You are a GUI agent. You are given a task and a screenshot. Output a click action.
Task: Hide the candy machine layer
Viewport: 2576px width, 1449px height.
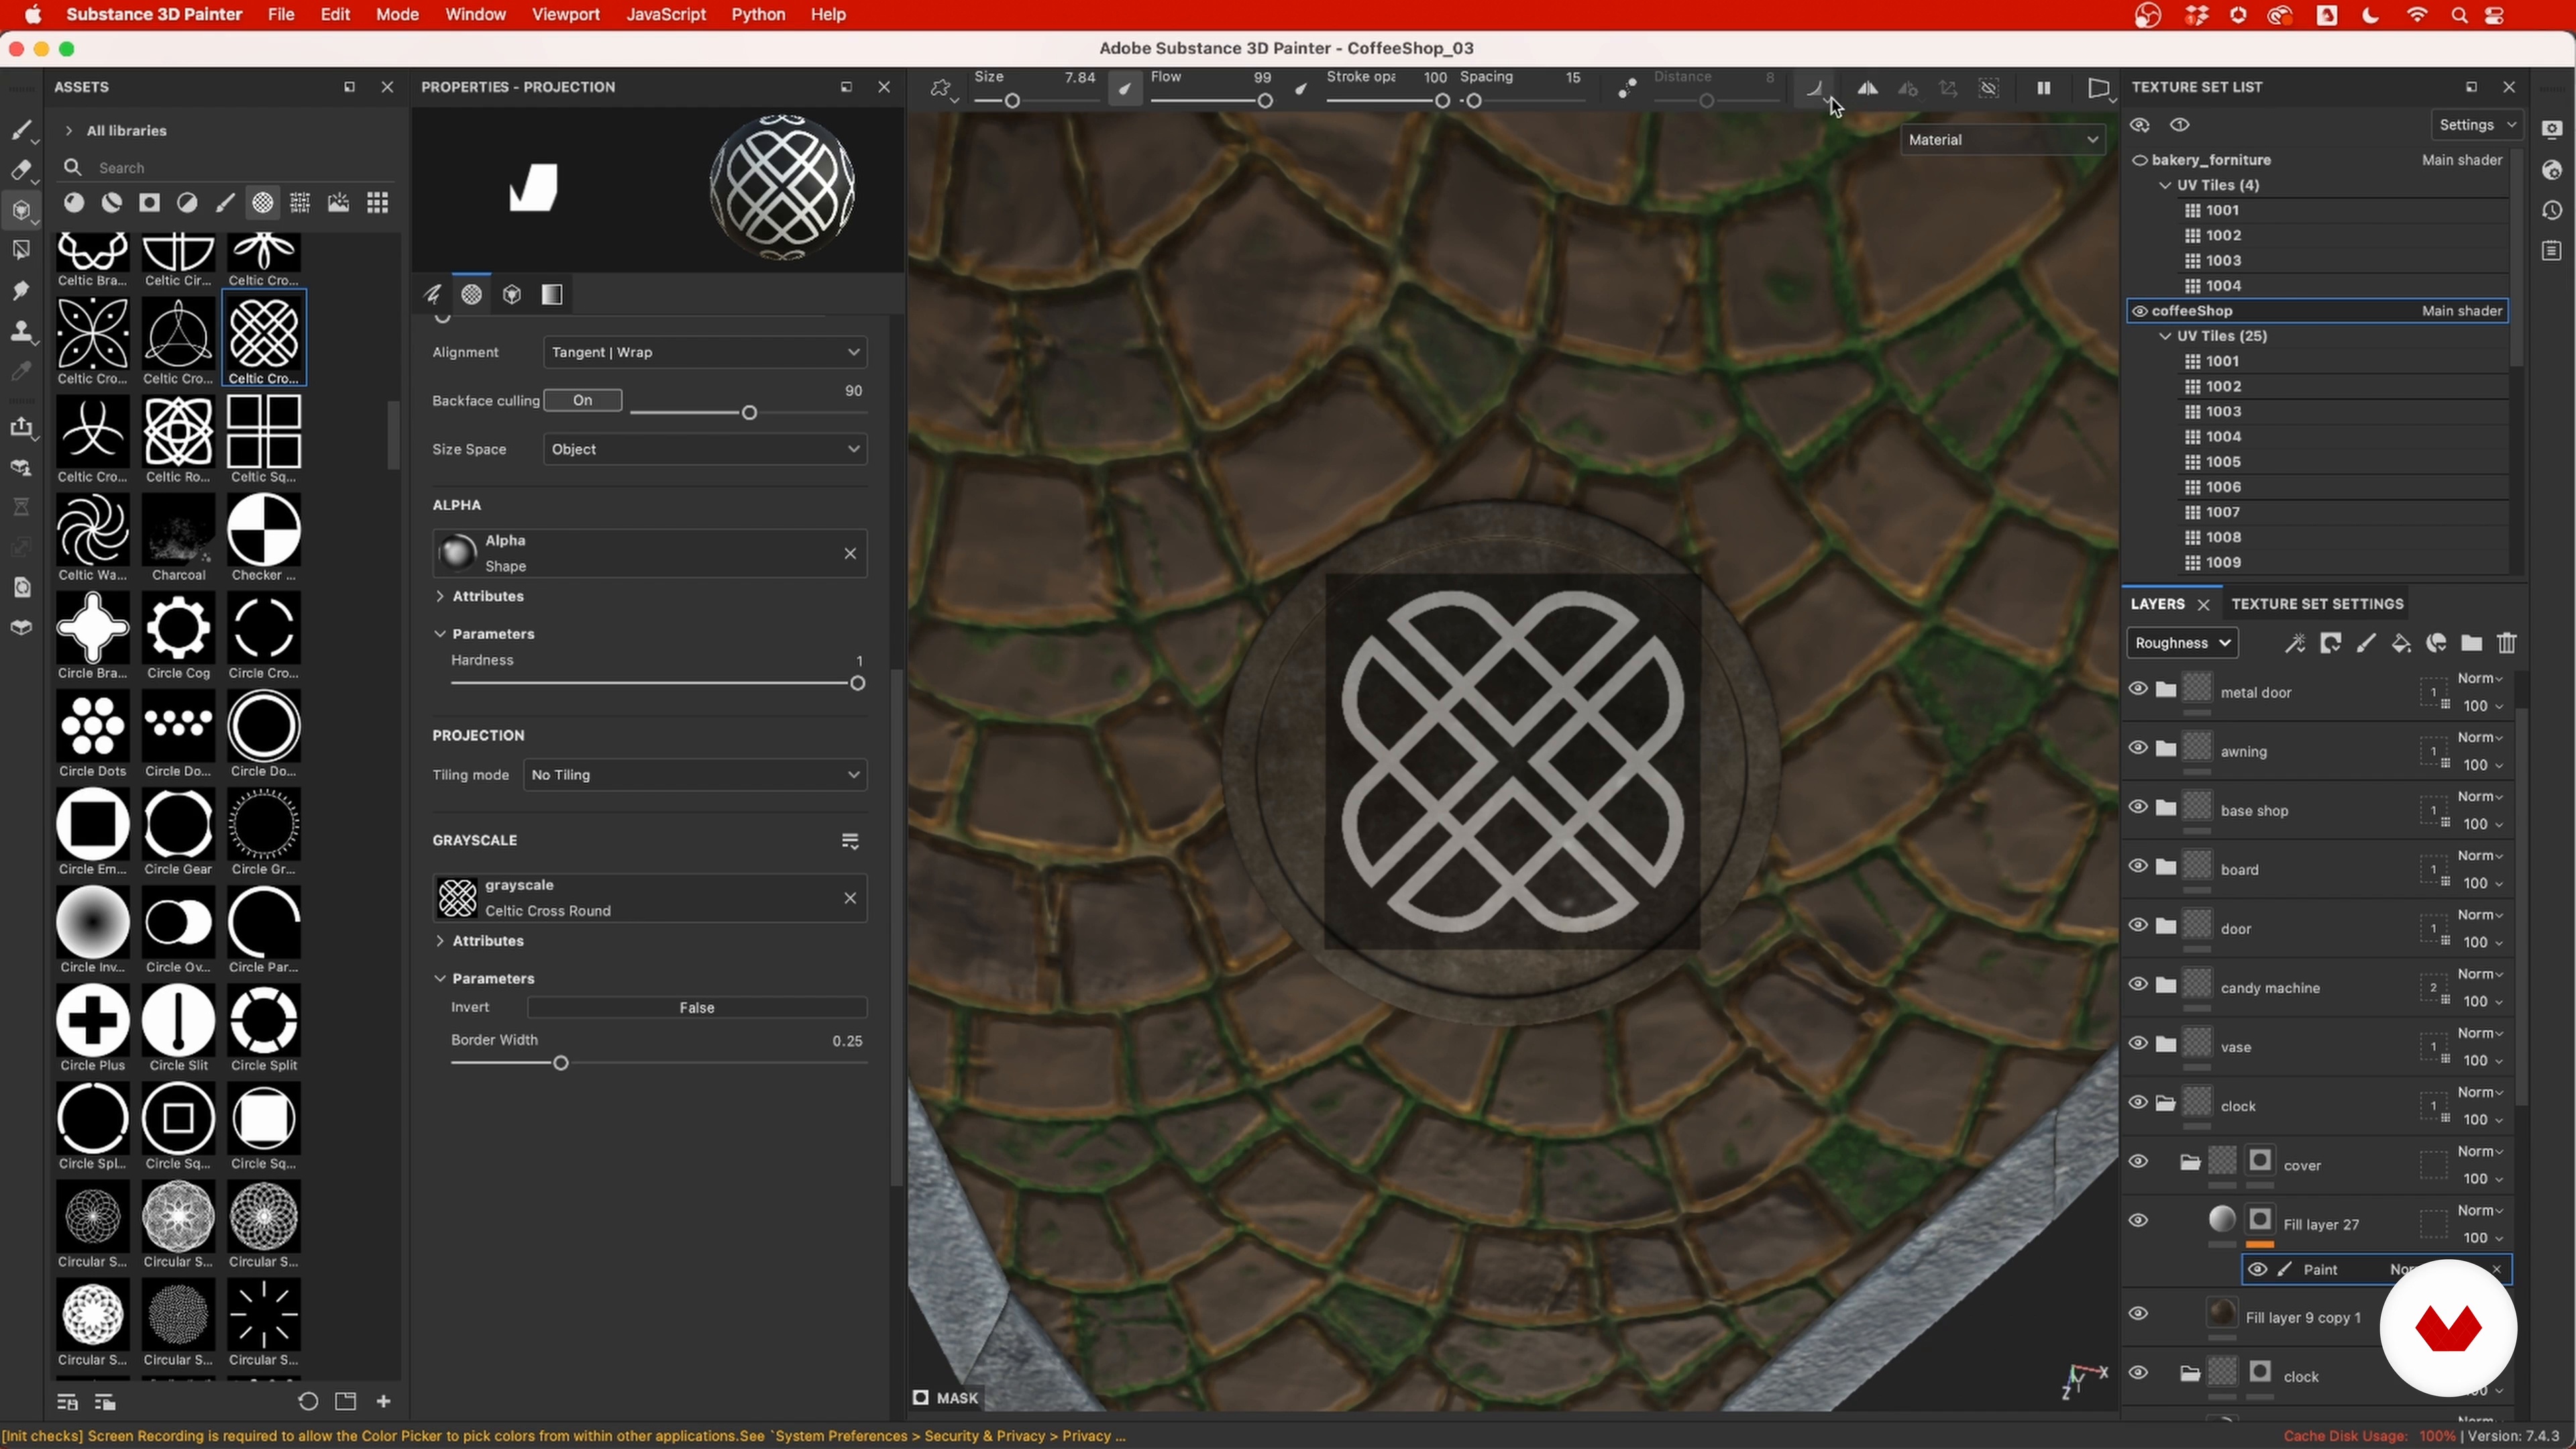click(2138, 984)
